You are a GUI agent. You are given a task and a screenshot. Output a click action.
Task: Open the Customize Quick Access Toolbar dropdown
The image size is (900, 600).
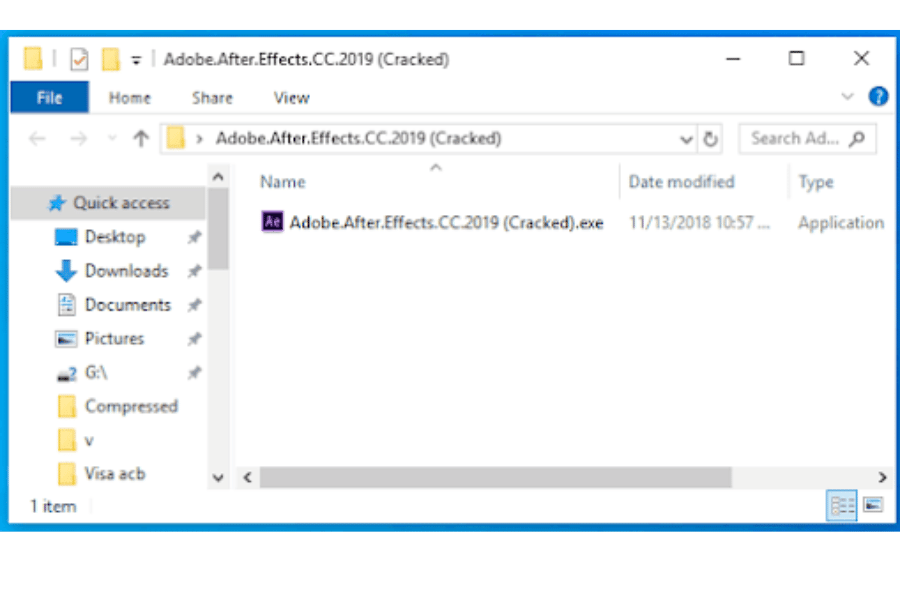pos(136,60)
